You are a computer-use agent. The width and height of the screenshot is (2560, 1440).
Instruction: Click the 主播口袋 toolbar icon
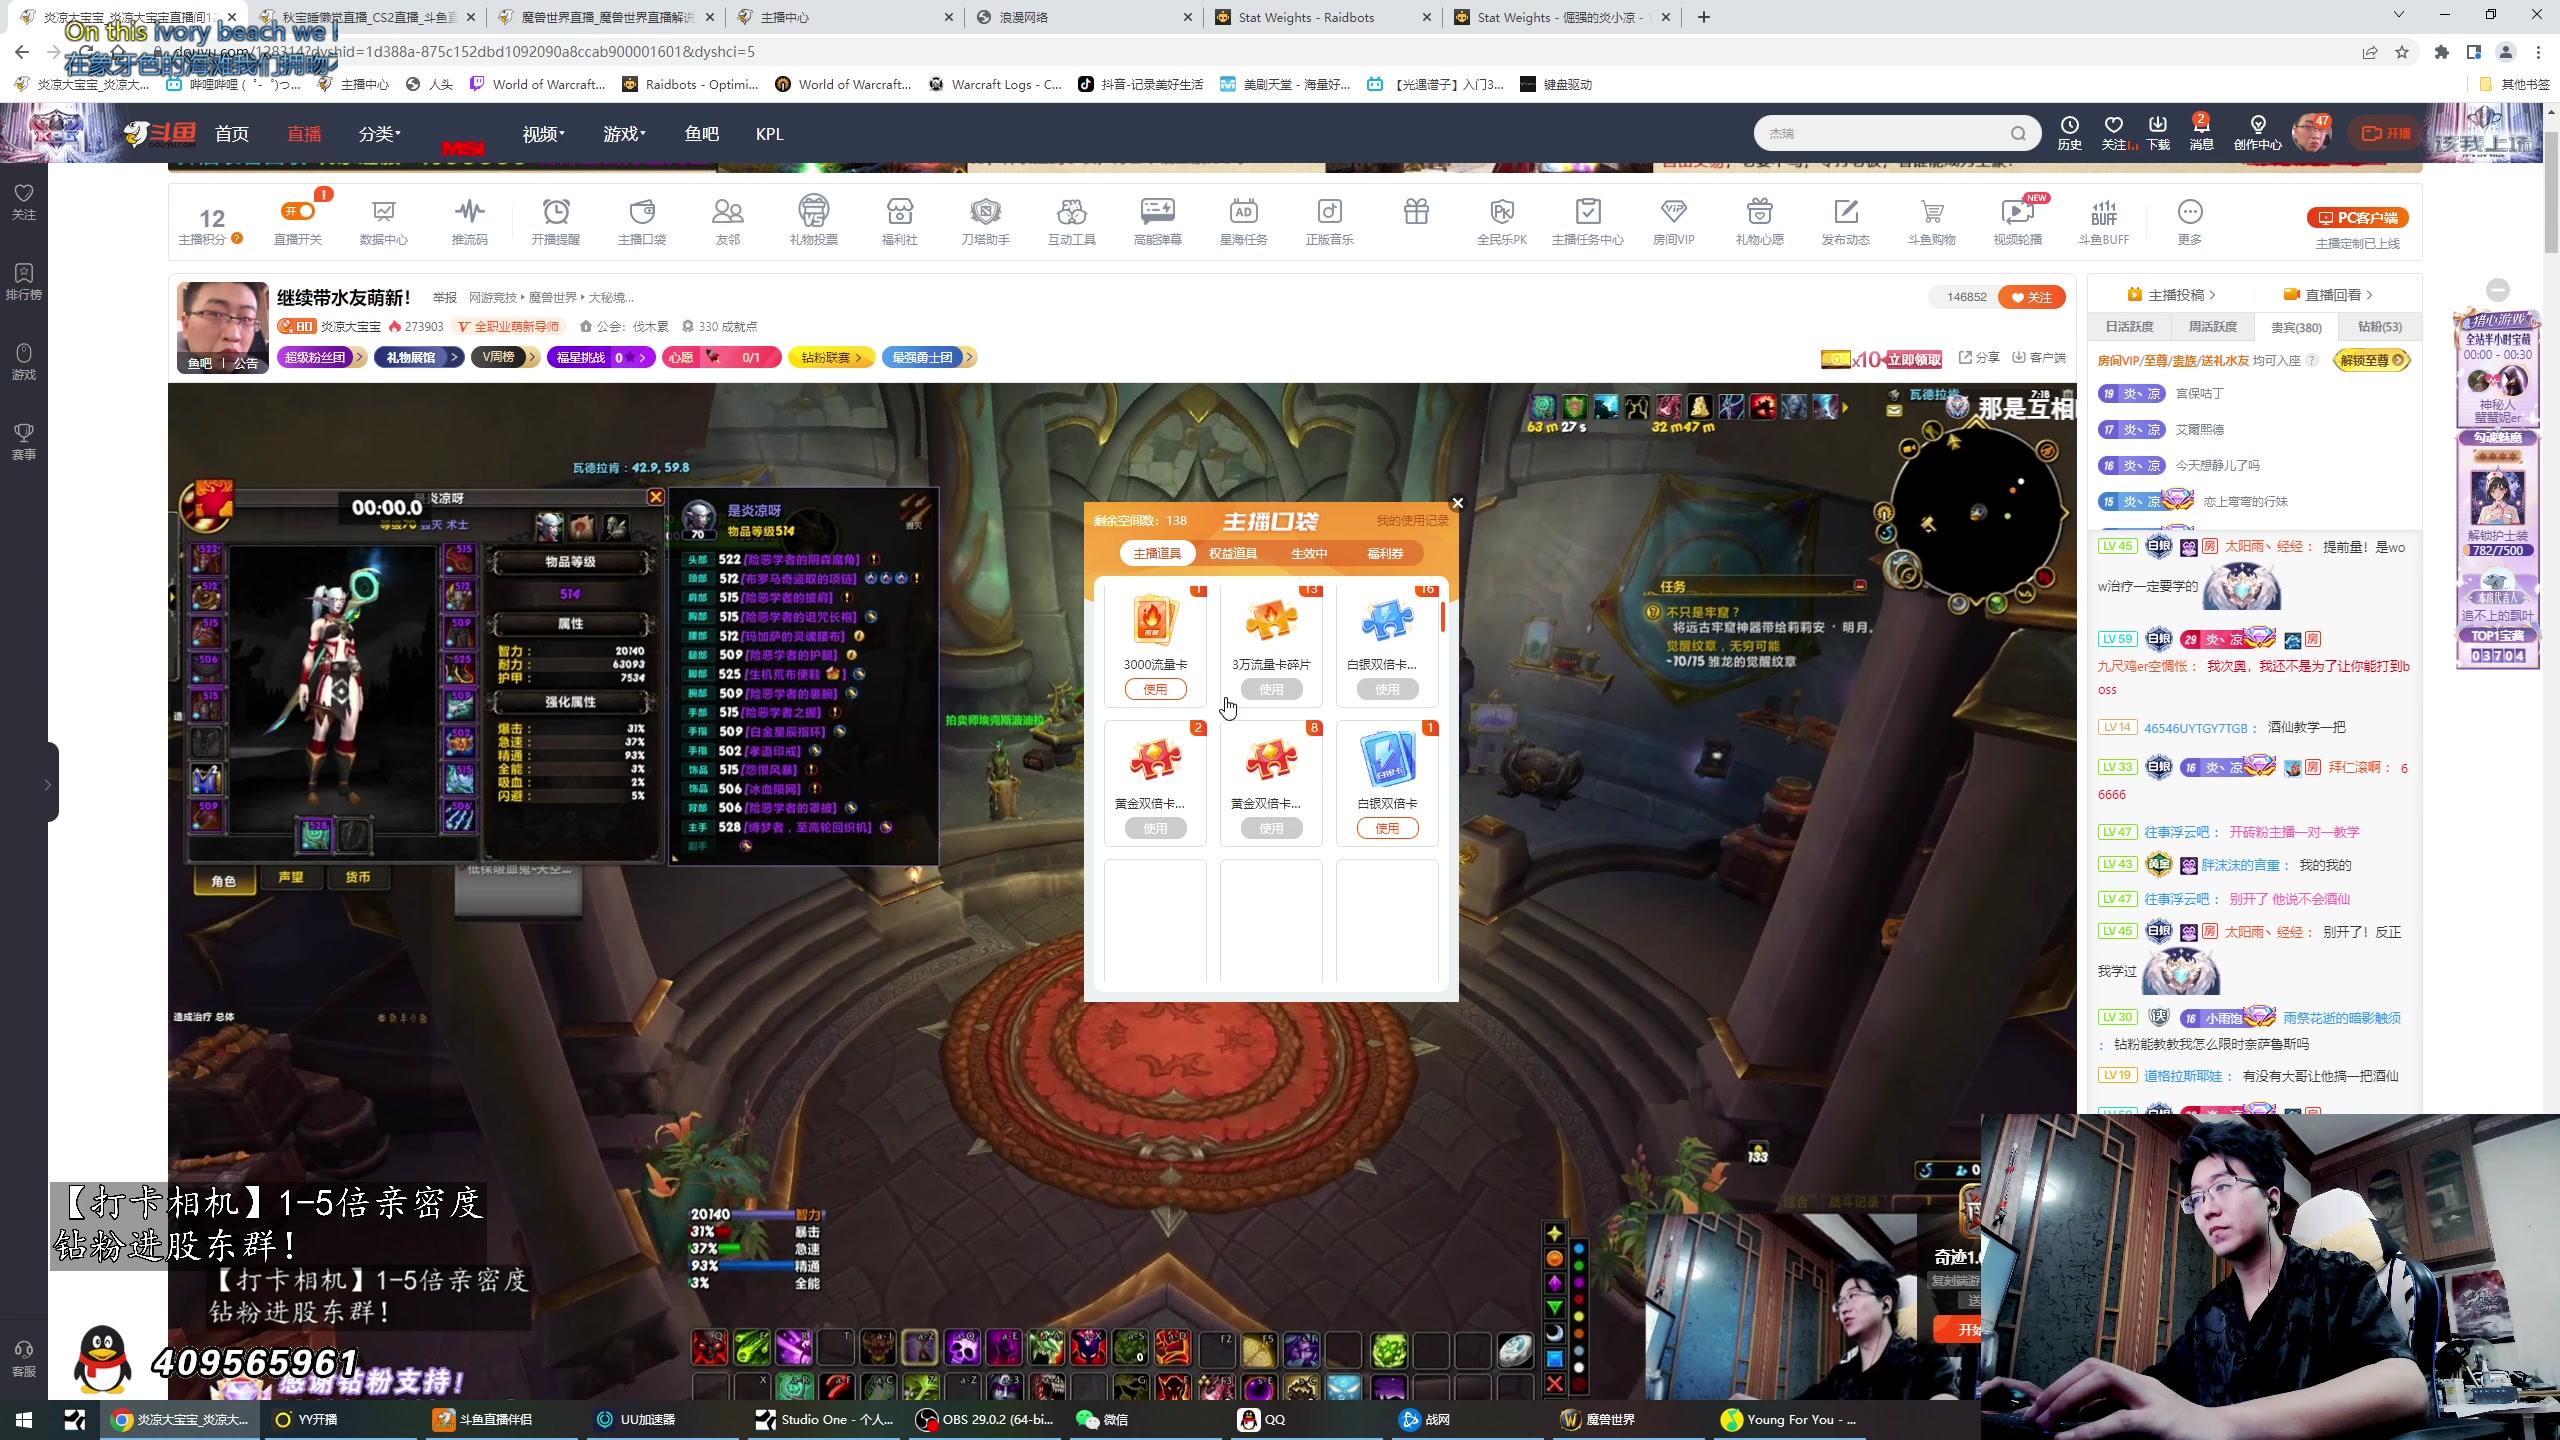[x=641, y=221]
